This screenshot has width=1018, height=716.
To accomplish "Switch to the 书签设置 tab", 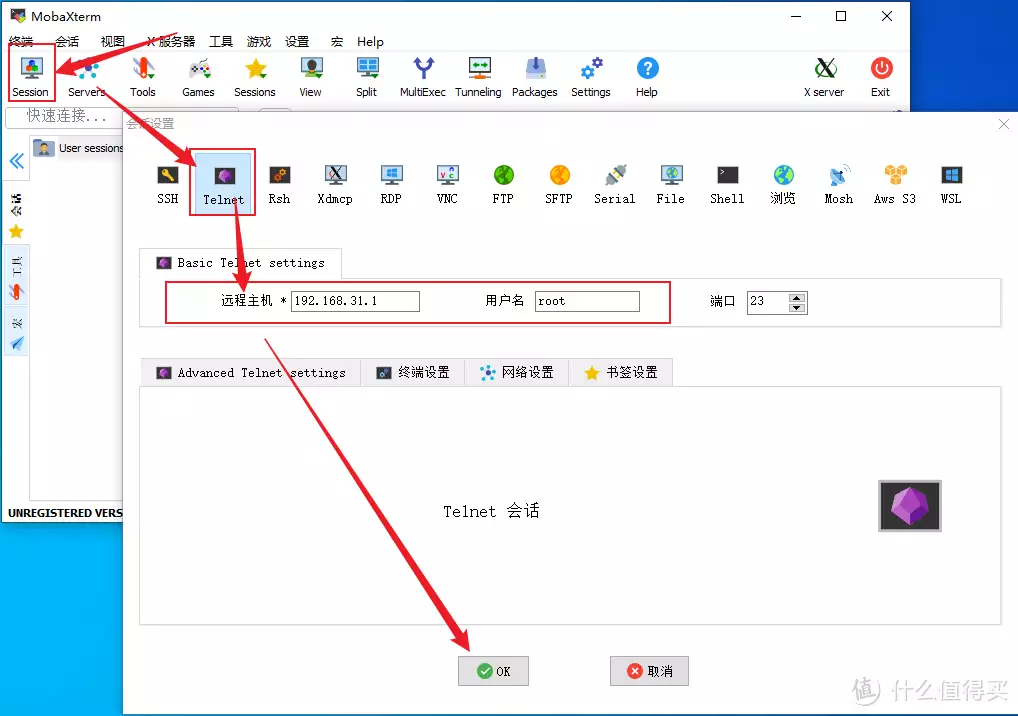I will pos(621,373).
